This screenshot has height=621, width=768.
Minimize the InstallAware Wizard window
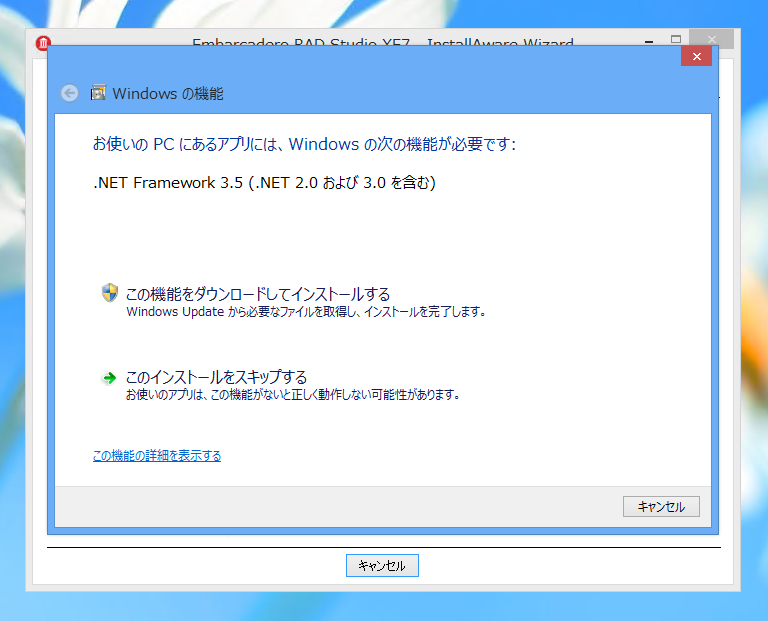click(x=649, y=41)
